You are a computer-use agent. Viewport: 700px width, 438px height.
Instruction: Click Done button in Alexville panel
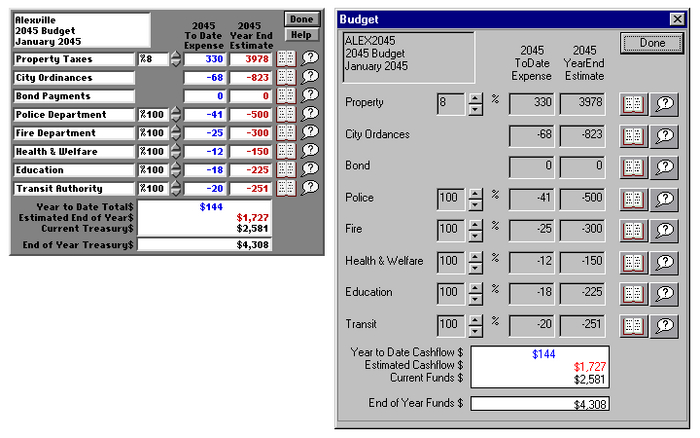pyautogui.click(x=301, y=19)
